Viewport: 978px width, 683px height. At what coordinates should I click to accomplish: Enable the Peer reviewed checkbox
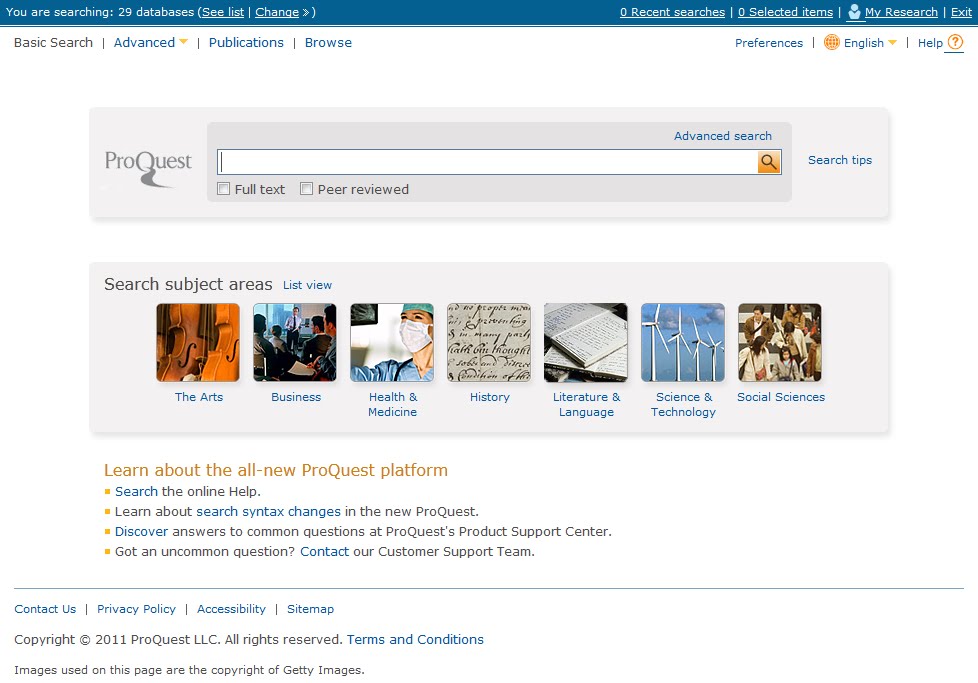click(x=306, y=188)
